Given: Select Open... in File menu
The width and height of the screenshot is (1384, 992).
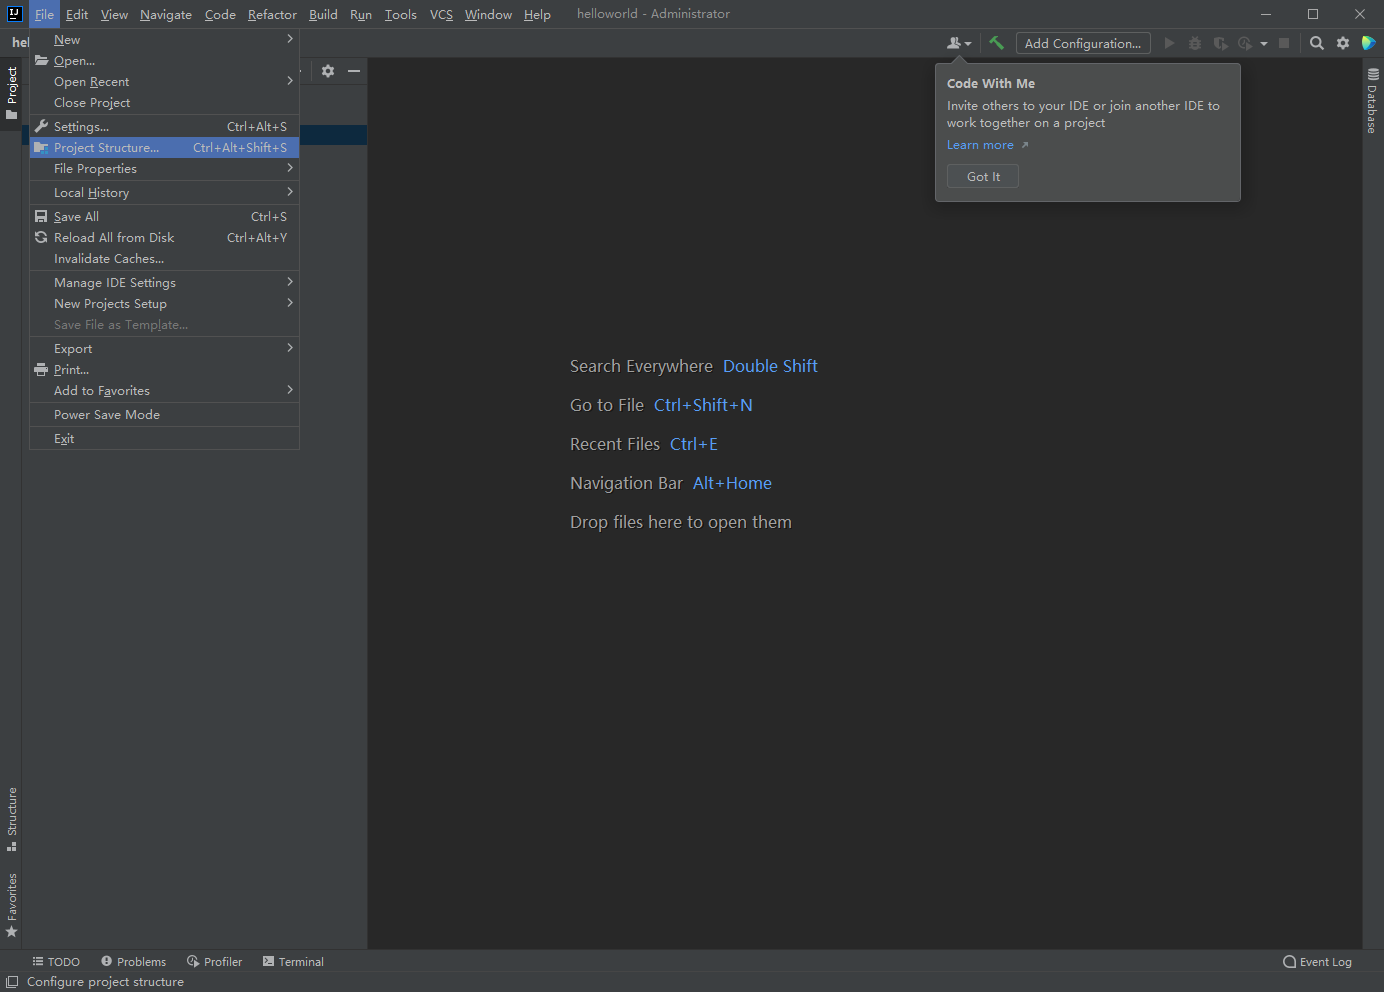Looking at the screenshot, I should 164,61.
